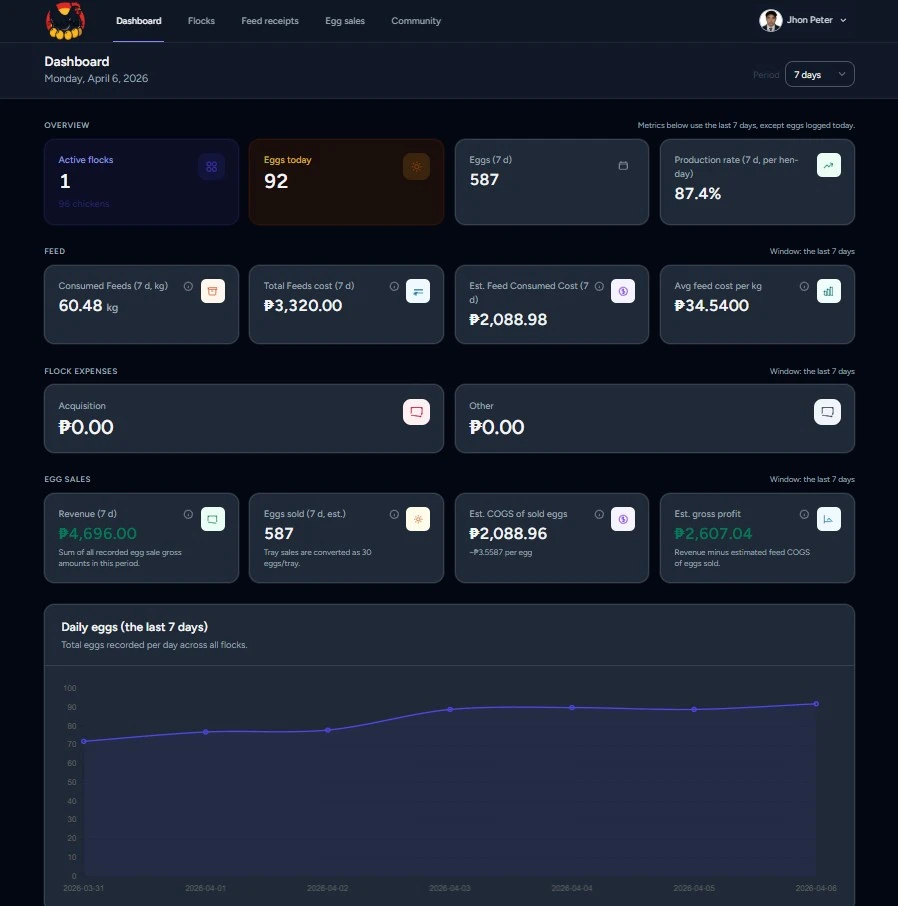This screenshot has height=906, width=898.
Task: Click the peso icon on Est. Feed Consumed Cost
Action: coord(622,291)
